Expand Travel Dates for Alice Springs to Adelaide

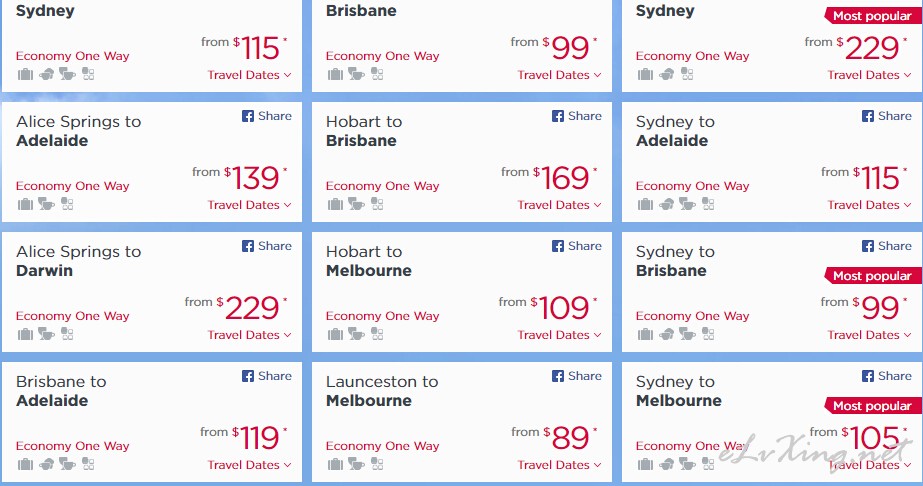click(249, 205)
